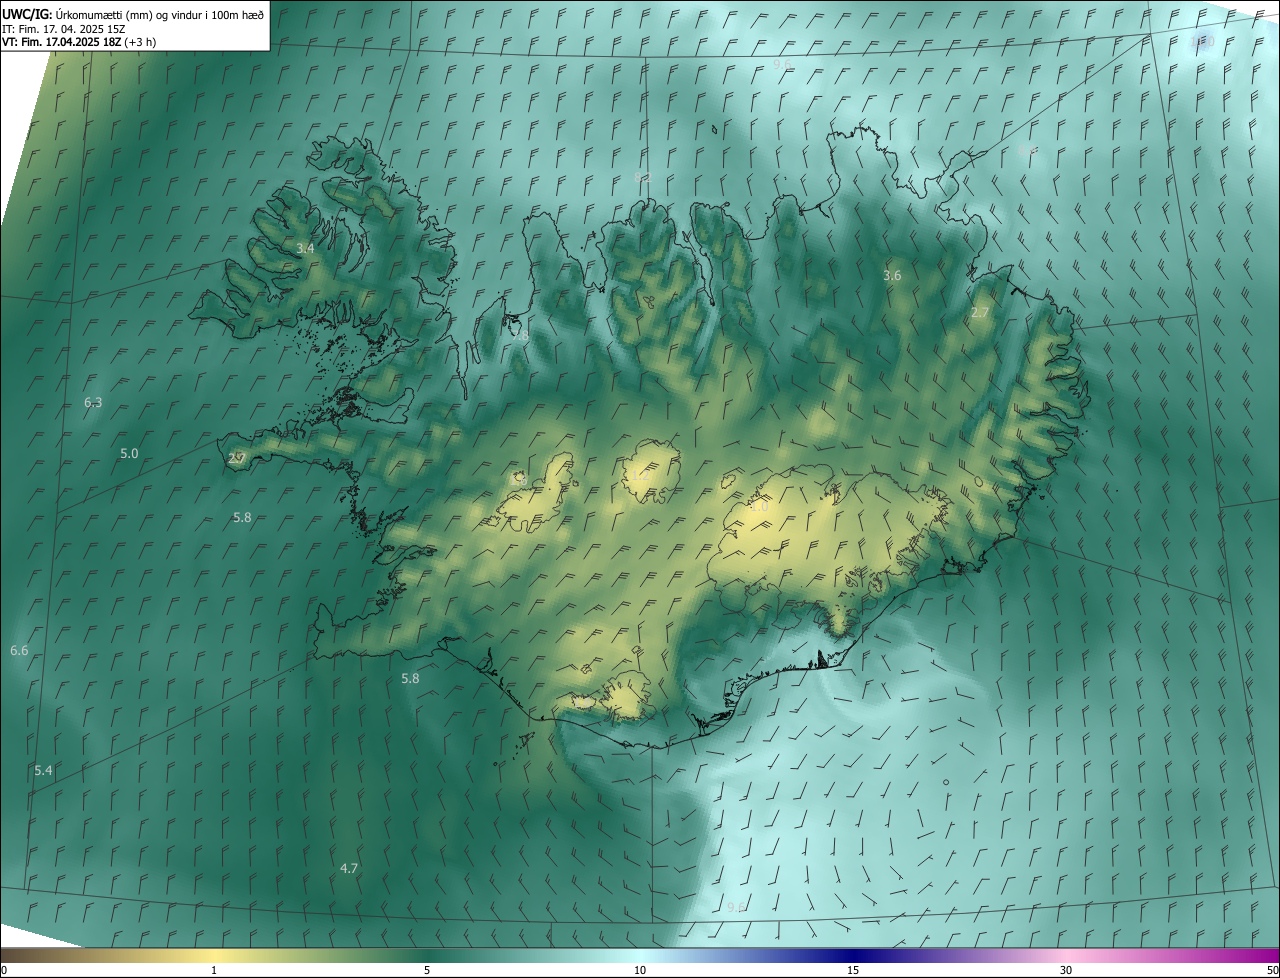Click the 5.4 value label over the sea
1280x978 pixels.
click(43, 771)
